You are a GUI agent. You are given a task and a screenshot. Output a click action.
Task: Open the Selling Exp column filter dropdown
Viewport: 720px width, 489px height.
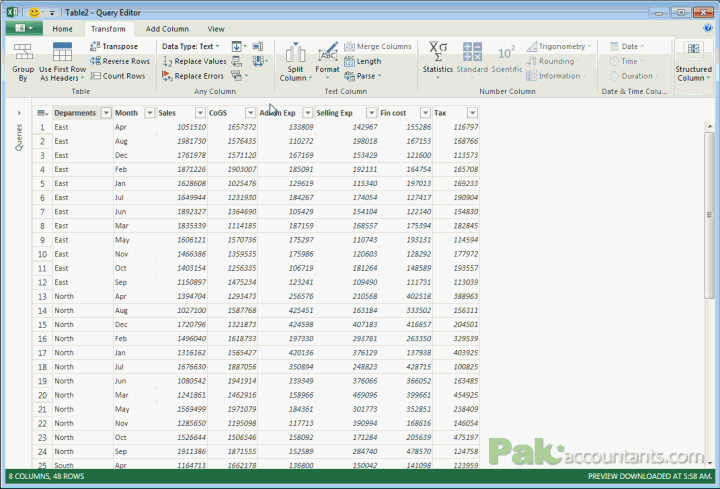tap(371, 113)
